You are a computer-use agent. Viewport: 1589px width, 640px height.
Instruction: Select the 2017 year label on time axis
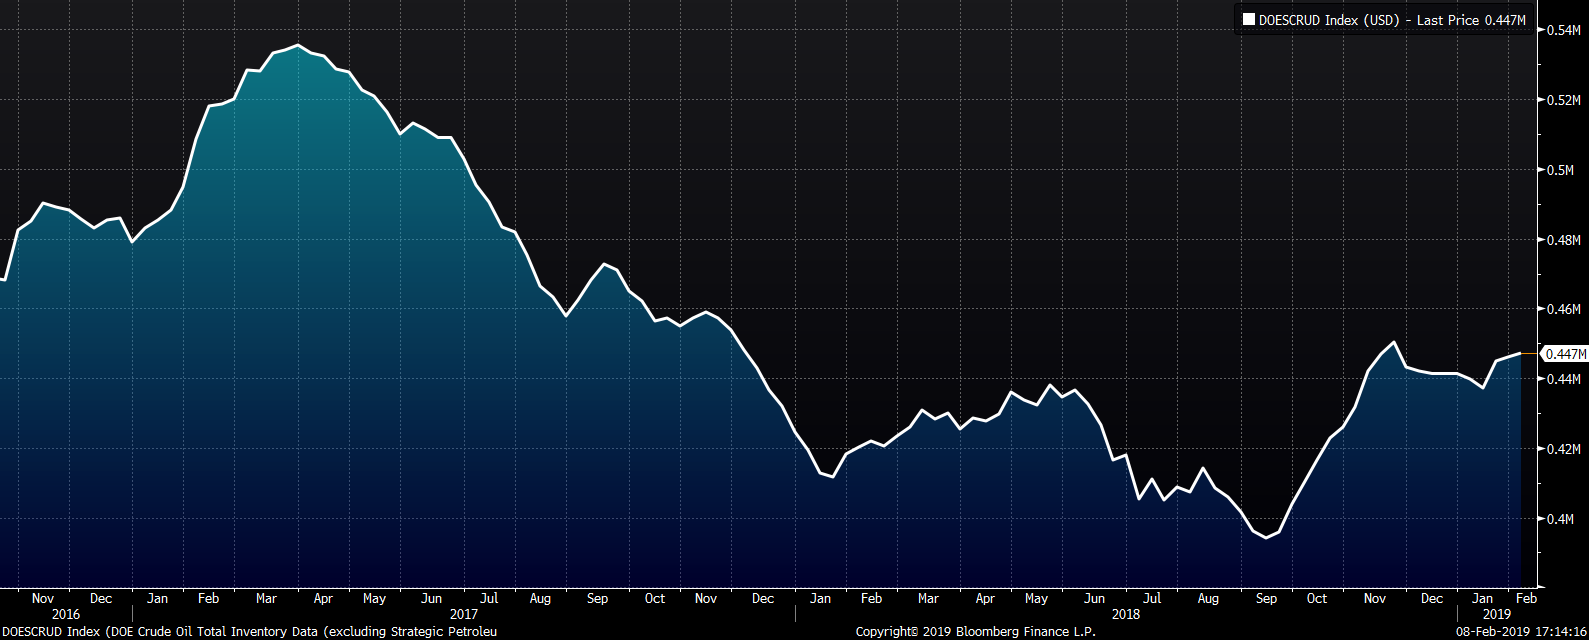click(463, 614)
